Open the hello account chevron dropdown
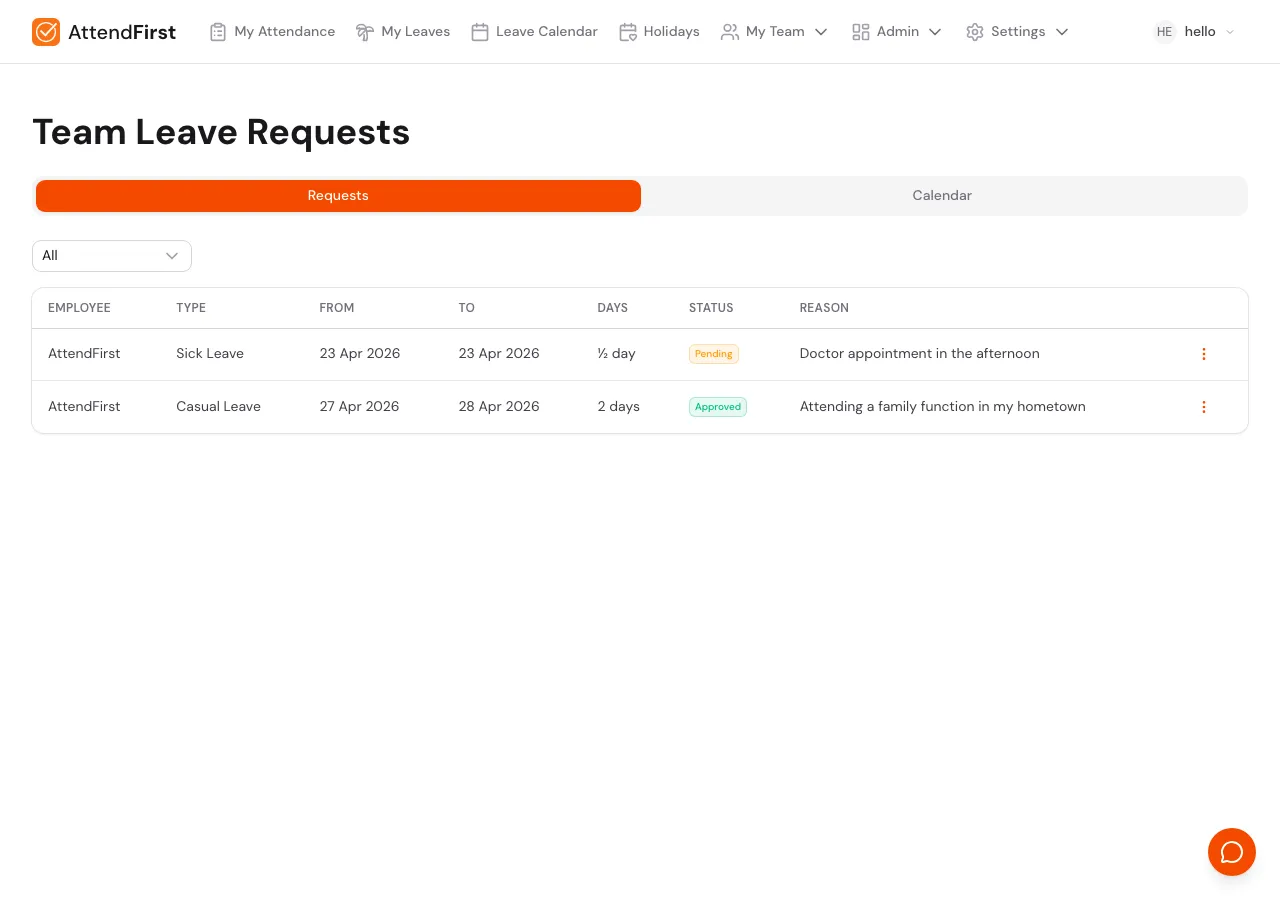The image size is (1280, 900). point(1230,32)
